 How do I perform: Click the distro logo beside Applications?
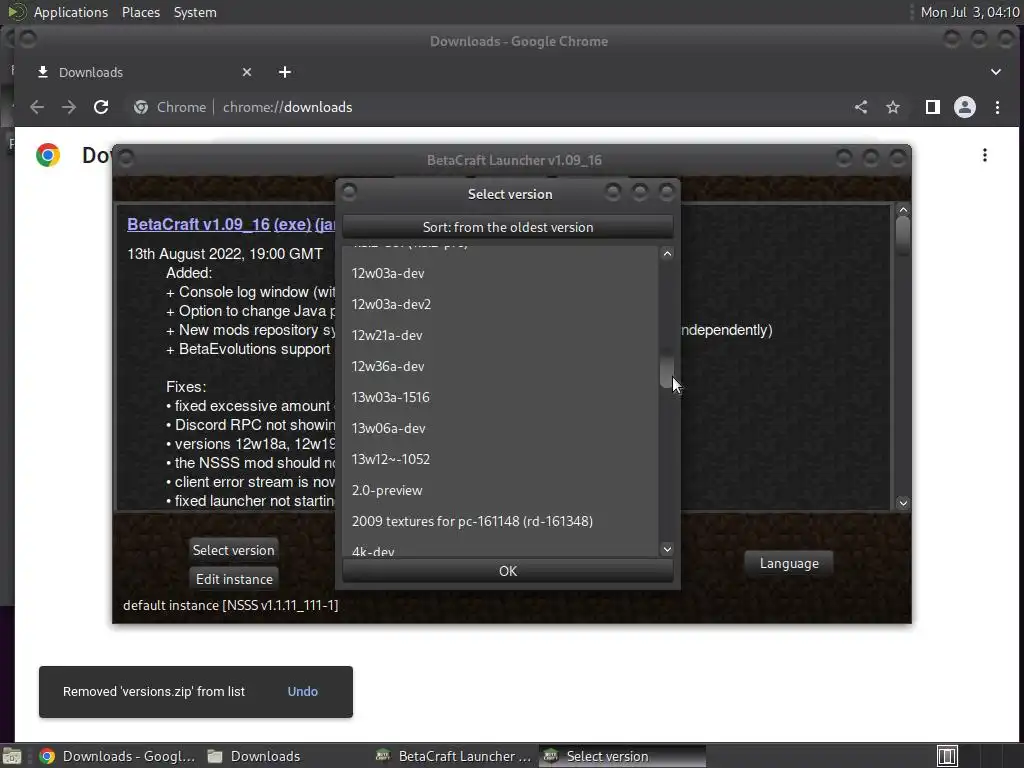coord(16,12)
